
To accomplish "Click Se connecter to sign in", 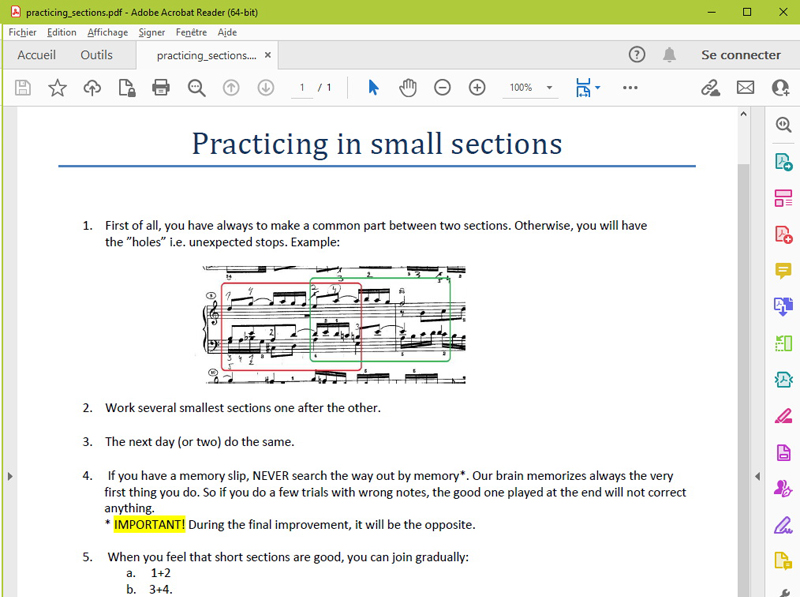I will tap(741, 55).
